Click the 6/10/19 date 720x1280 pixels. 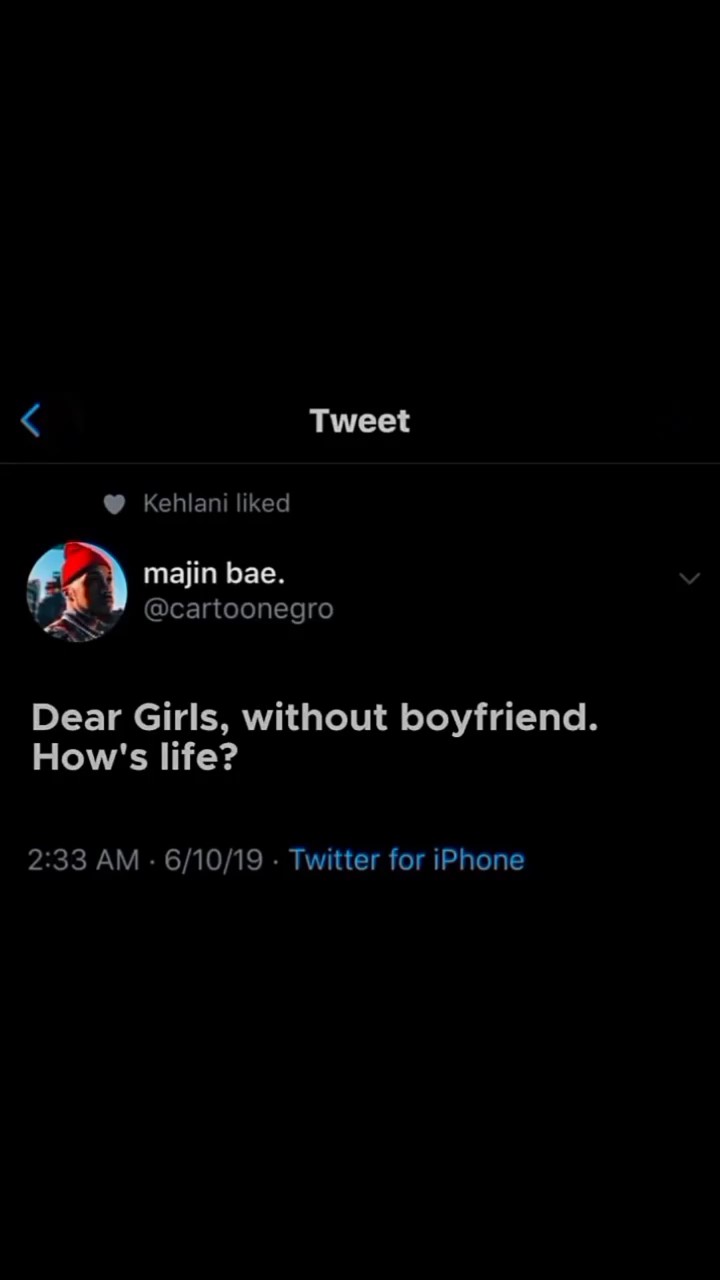point(213,859)
